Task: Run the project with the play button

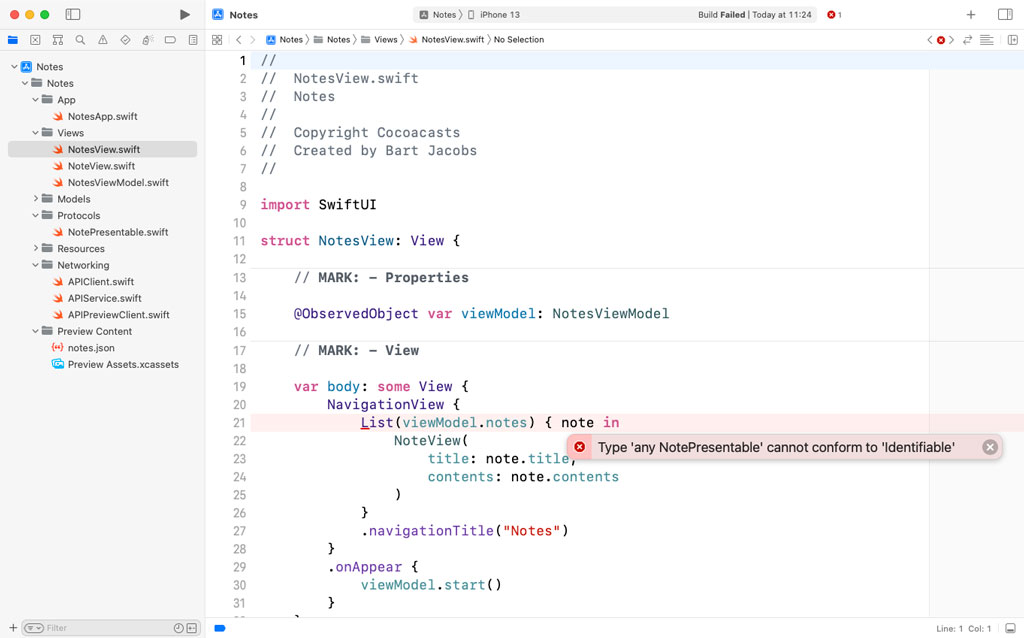Action: (184, 15)
